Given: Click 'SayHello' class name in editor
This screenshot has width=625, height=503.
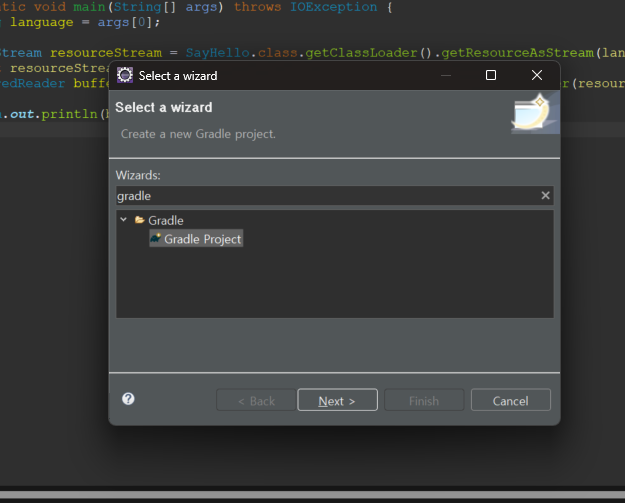Looking at the screenshot, I should [x=218, y=53].
